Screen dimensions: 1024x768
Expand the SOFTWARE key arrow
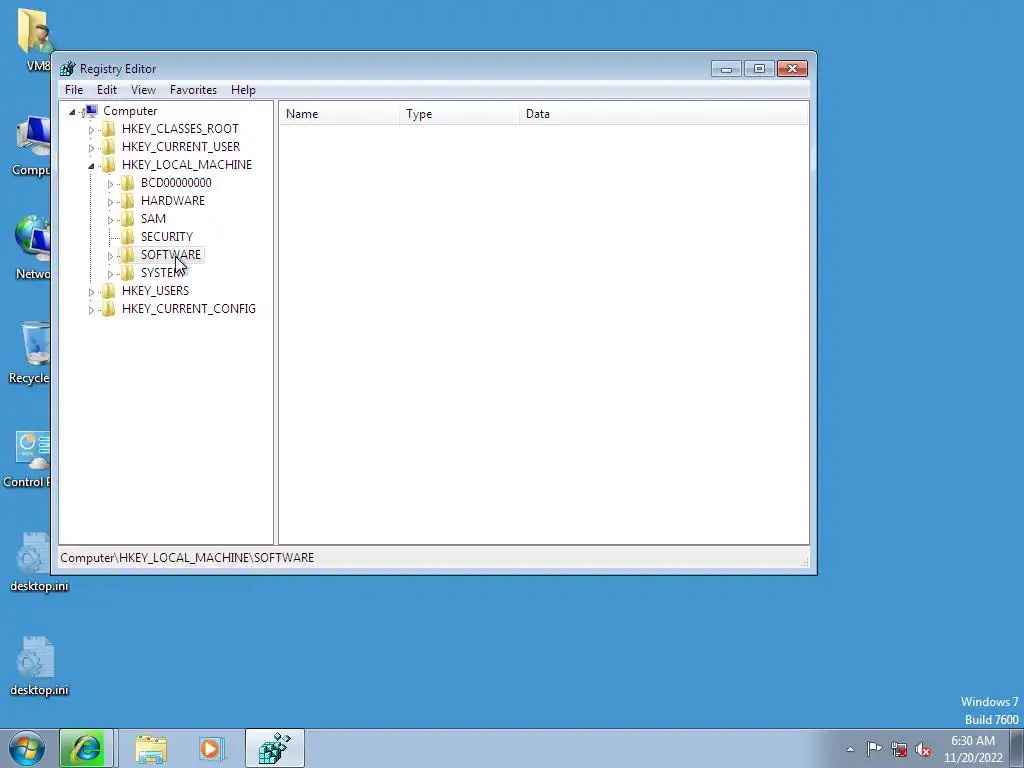[x=110, y=256]
